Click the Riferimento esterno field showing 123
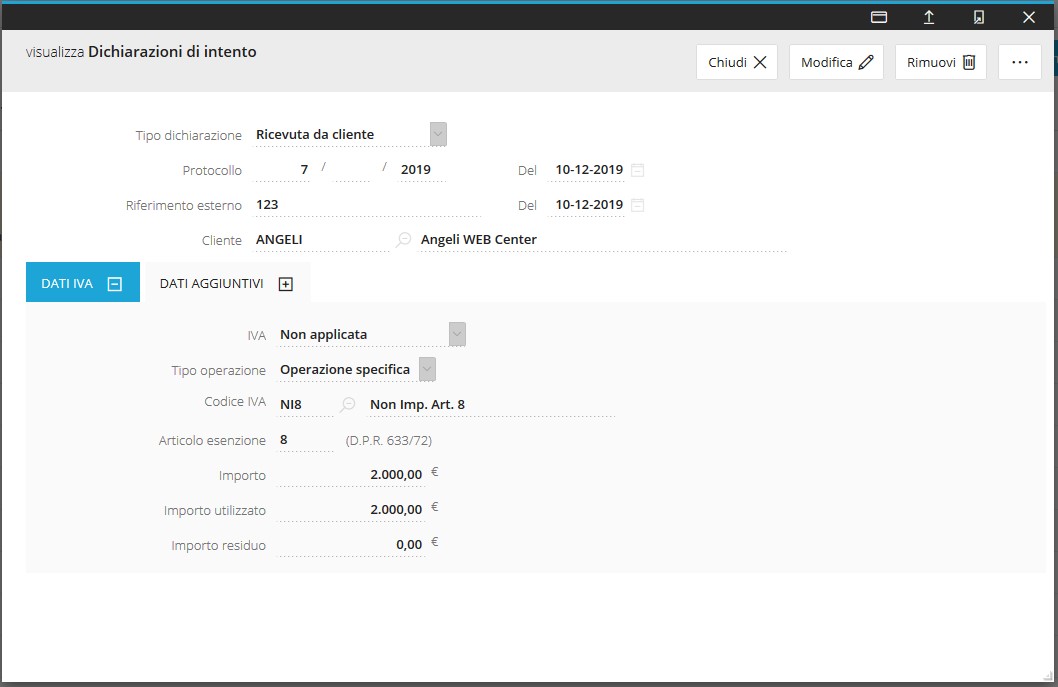 pos(366,205)
